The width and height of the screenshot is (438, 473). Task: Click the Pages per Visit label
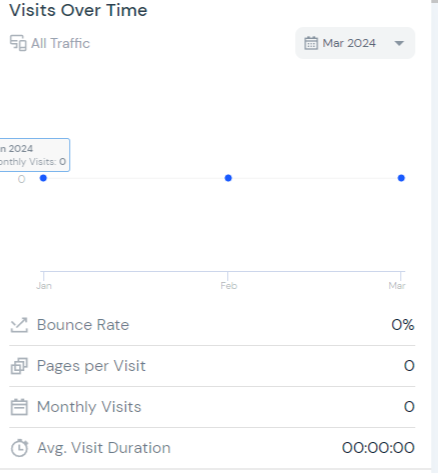pos(91,366)
